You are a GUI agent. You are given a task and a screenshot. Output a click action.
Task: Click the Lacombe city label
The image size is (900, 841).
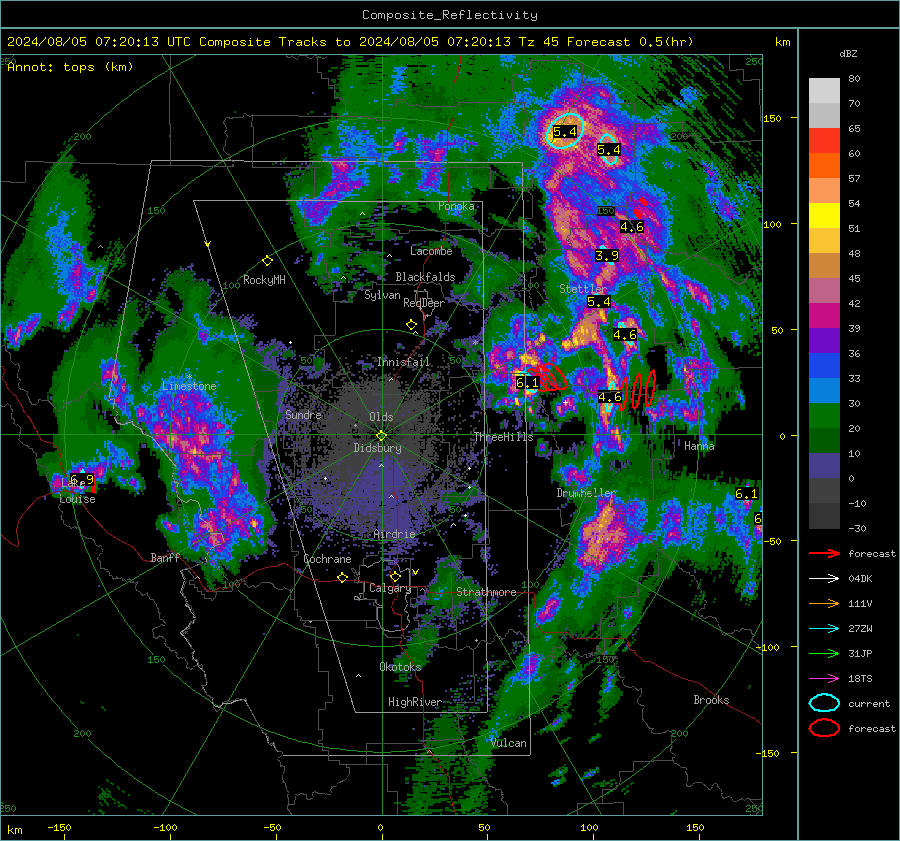[431, 251]
